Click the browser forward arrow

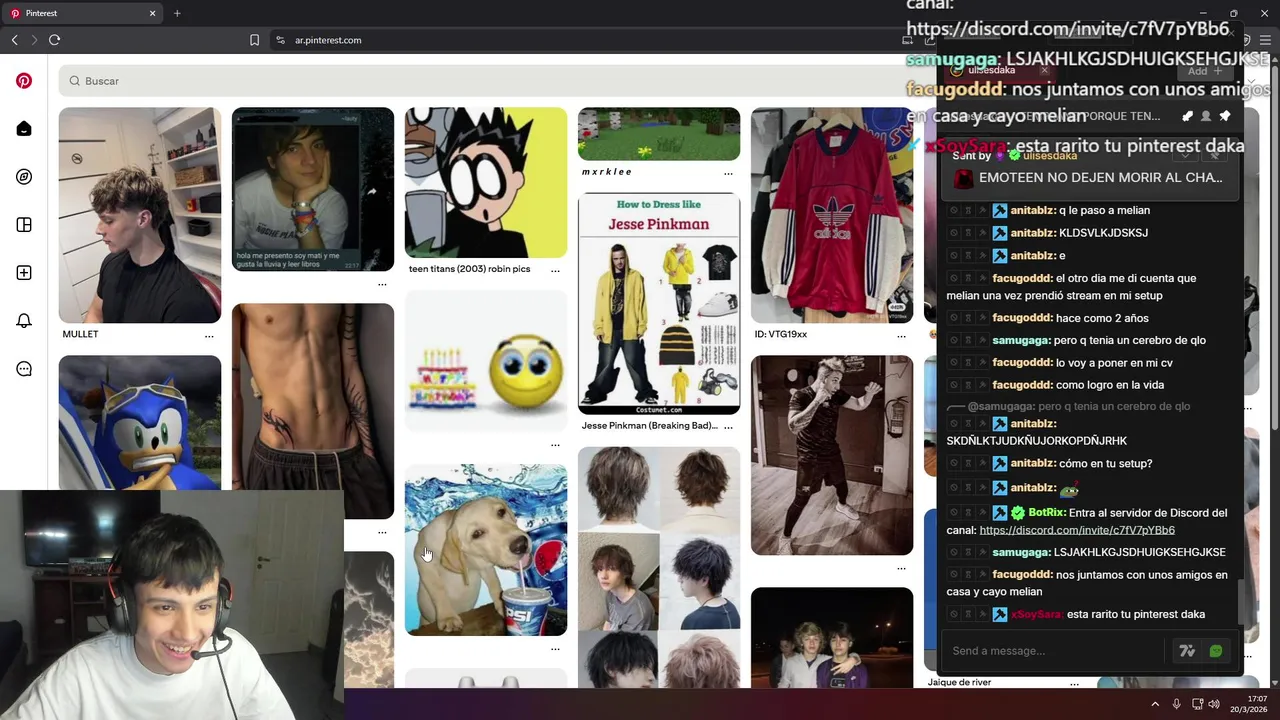(34, 40)
